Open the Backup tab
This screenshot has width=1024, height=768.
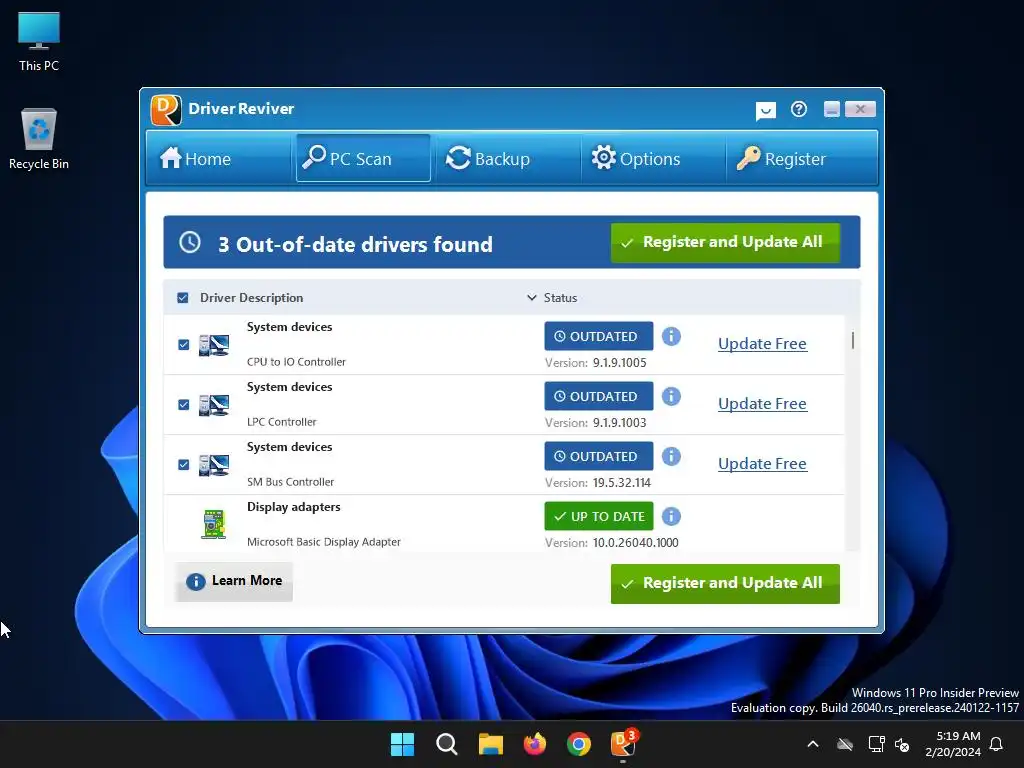507,159
